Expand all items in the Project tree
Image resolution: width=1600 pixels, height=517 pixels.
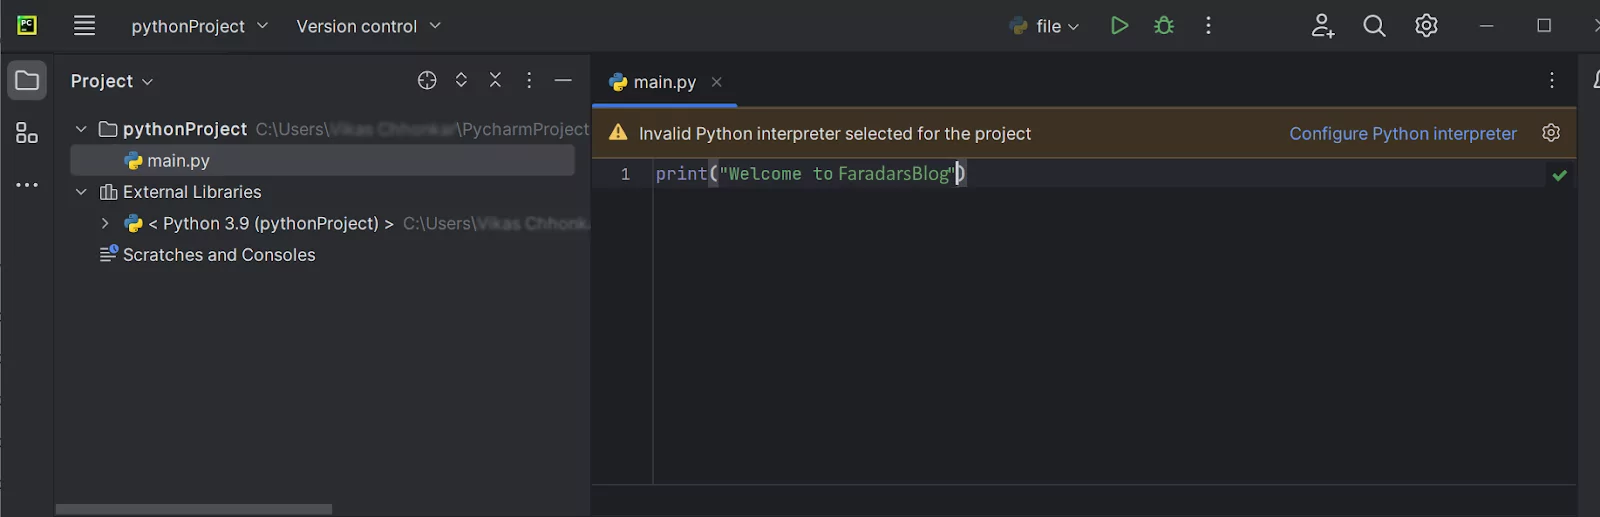click(x=461, y=80)
